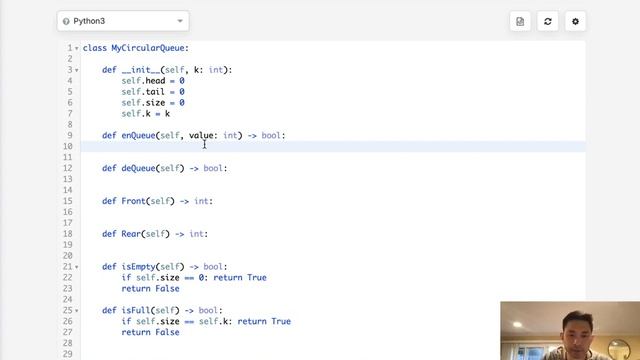Collapse the isEmpty fold arrow on line 21
Screen dimensions: 640x360
coord(76,267)
